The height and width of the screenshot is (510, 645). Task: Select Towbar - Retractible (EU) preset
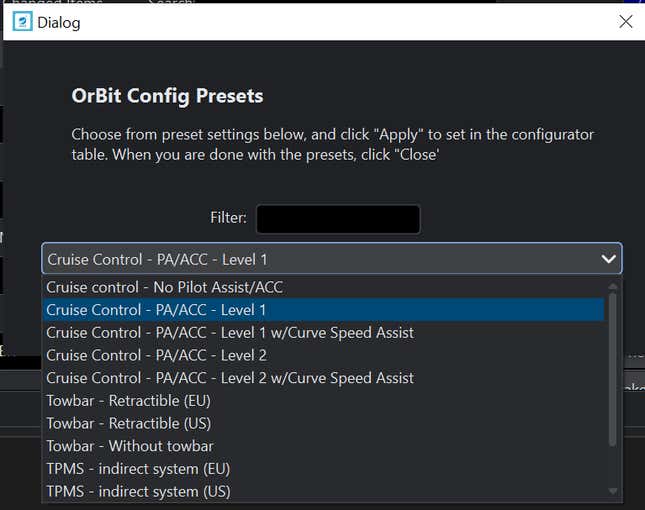[x=128, y=401]
